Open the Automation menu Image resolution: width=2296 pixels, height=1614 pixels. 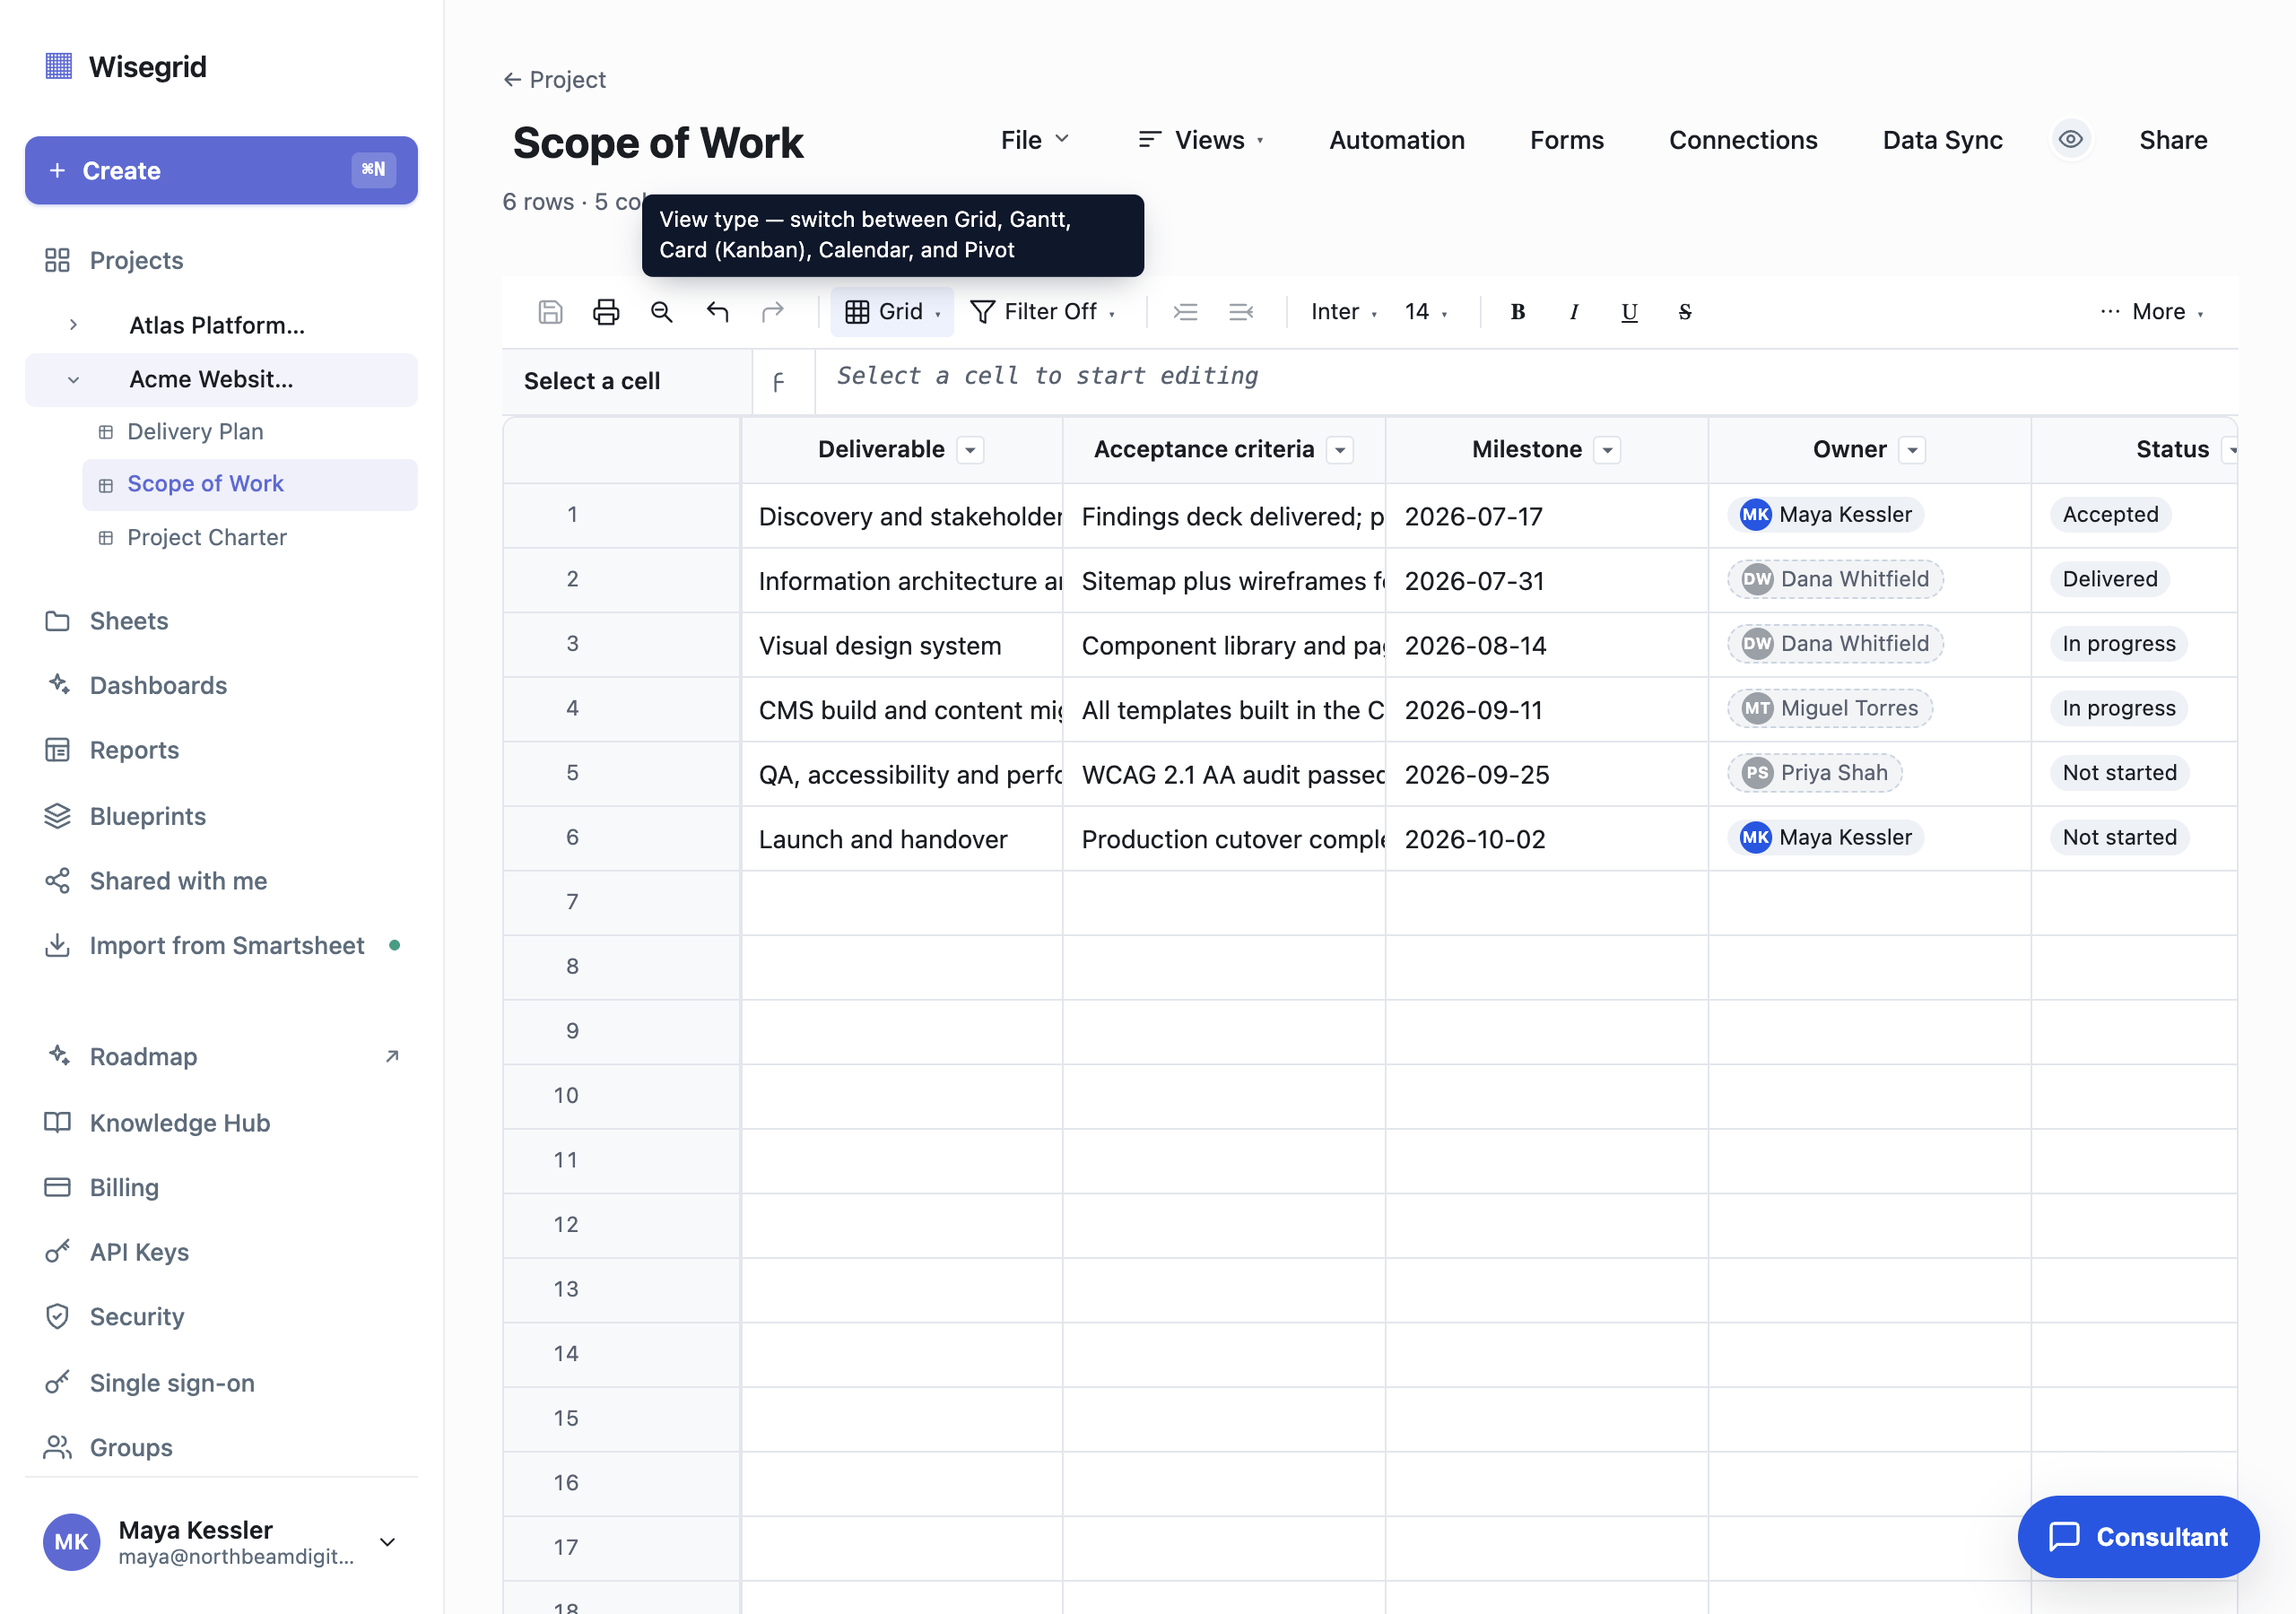[x=1396, y=140]
